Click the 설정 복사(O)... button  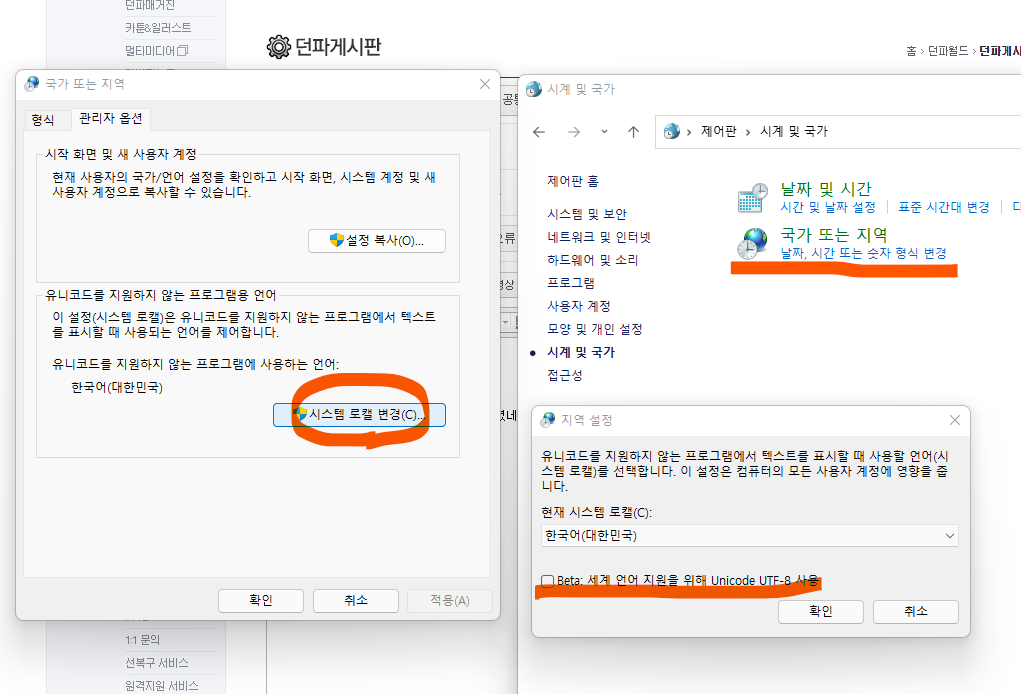coord(377,241)
